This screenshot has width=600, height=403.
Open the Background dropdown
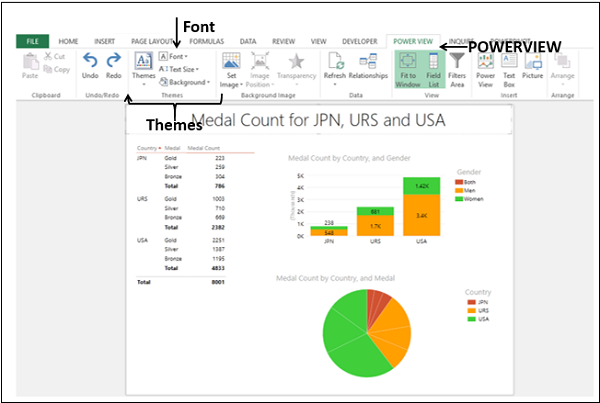[187, 82]
